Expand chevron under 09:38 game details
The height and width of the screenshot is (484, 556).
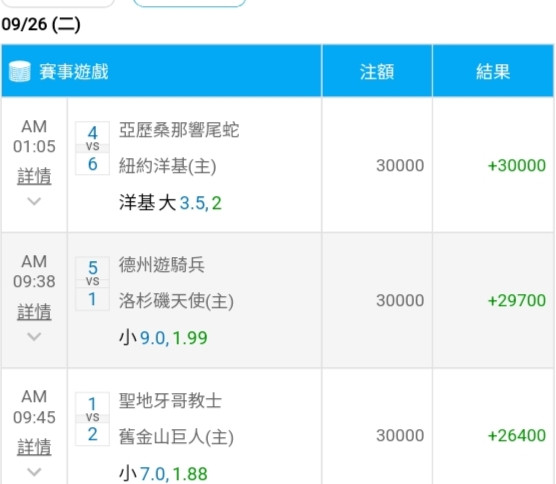point(34,336)
